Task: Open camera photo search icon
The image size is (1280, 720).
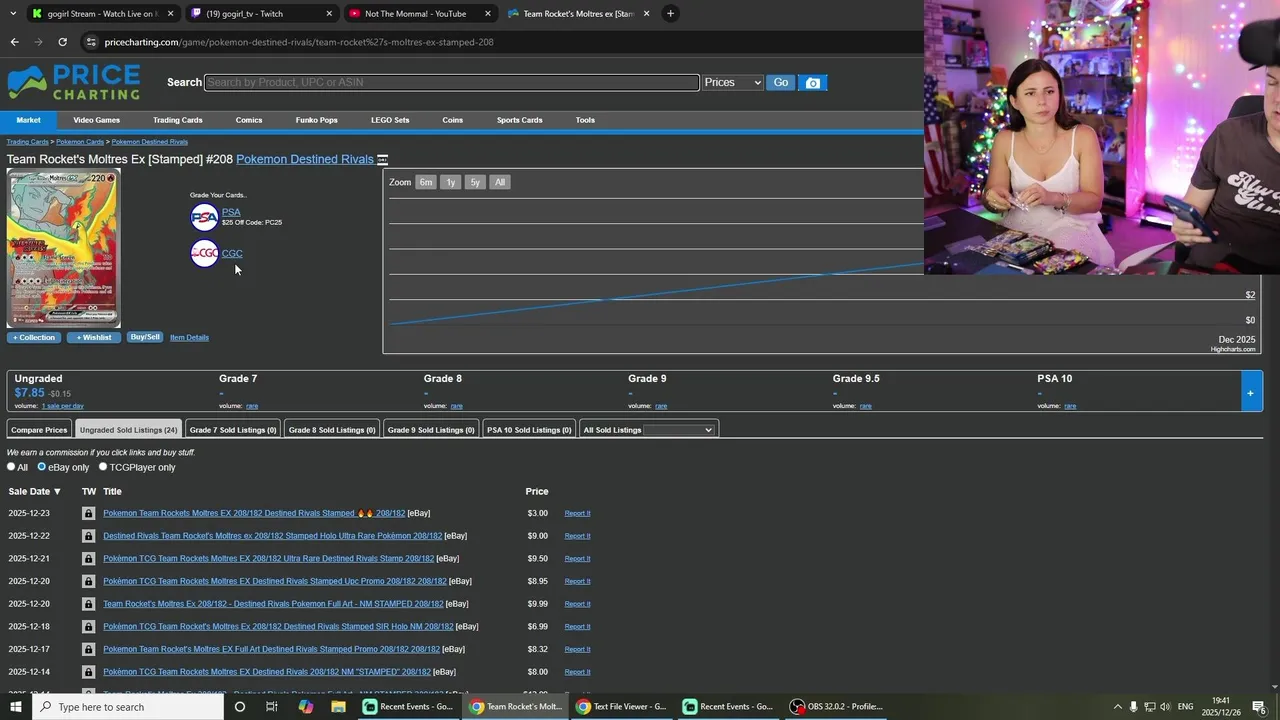Action: pos(813,83)
